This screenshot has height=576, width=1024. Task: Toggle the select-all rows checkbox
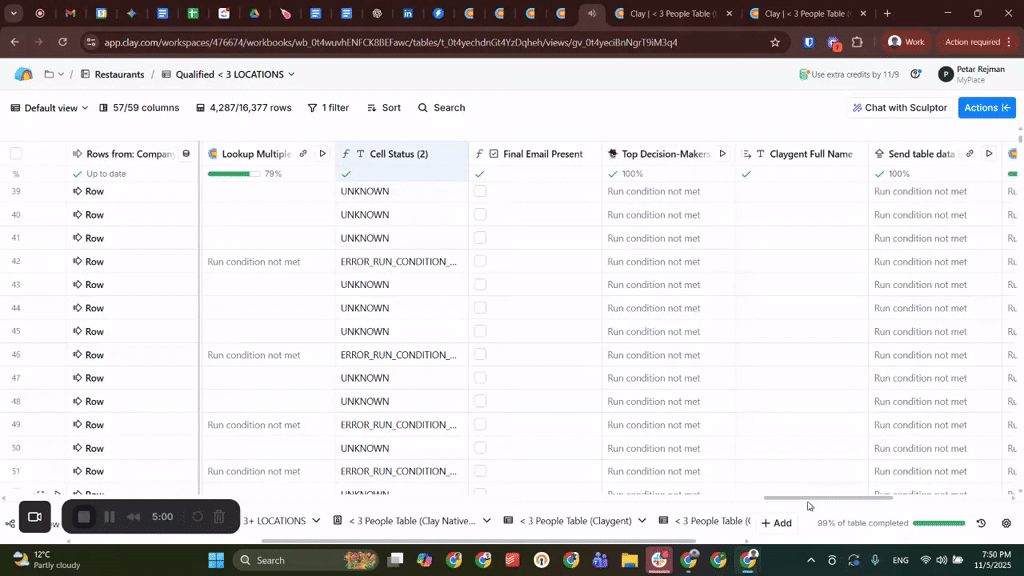(x=16, y=154)
